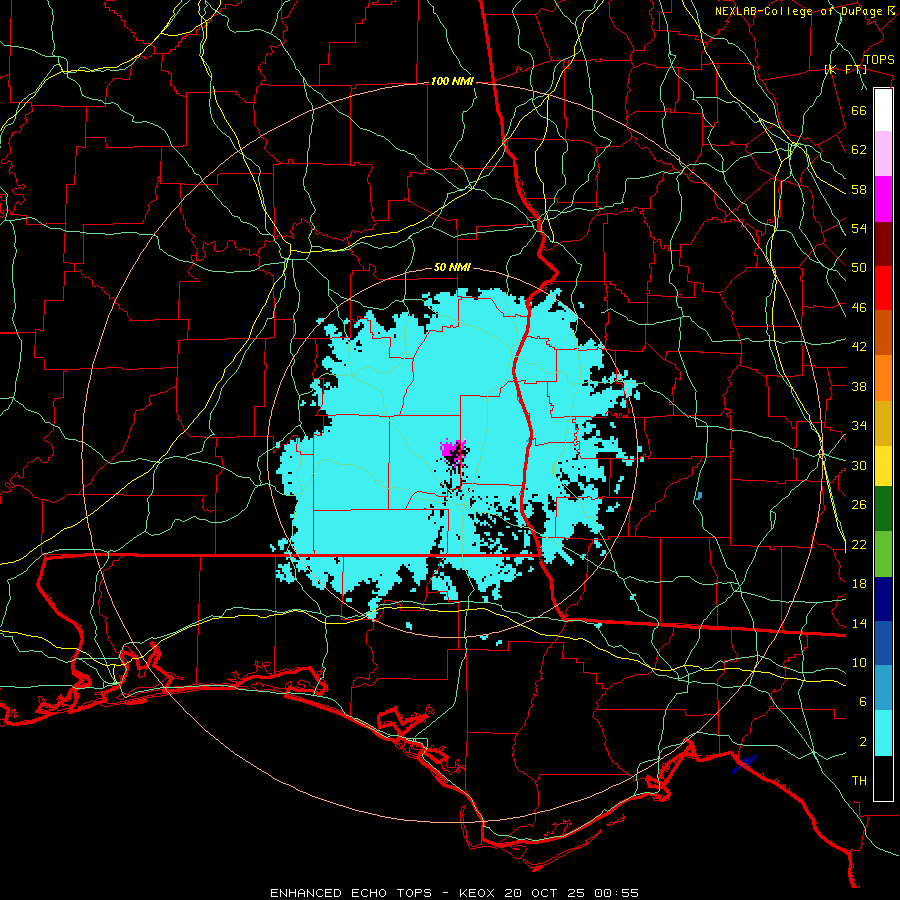Click the KEOX station identifier

click(x=478, y=893)
